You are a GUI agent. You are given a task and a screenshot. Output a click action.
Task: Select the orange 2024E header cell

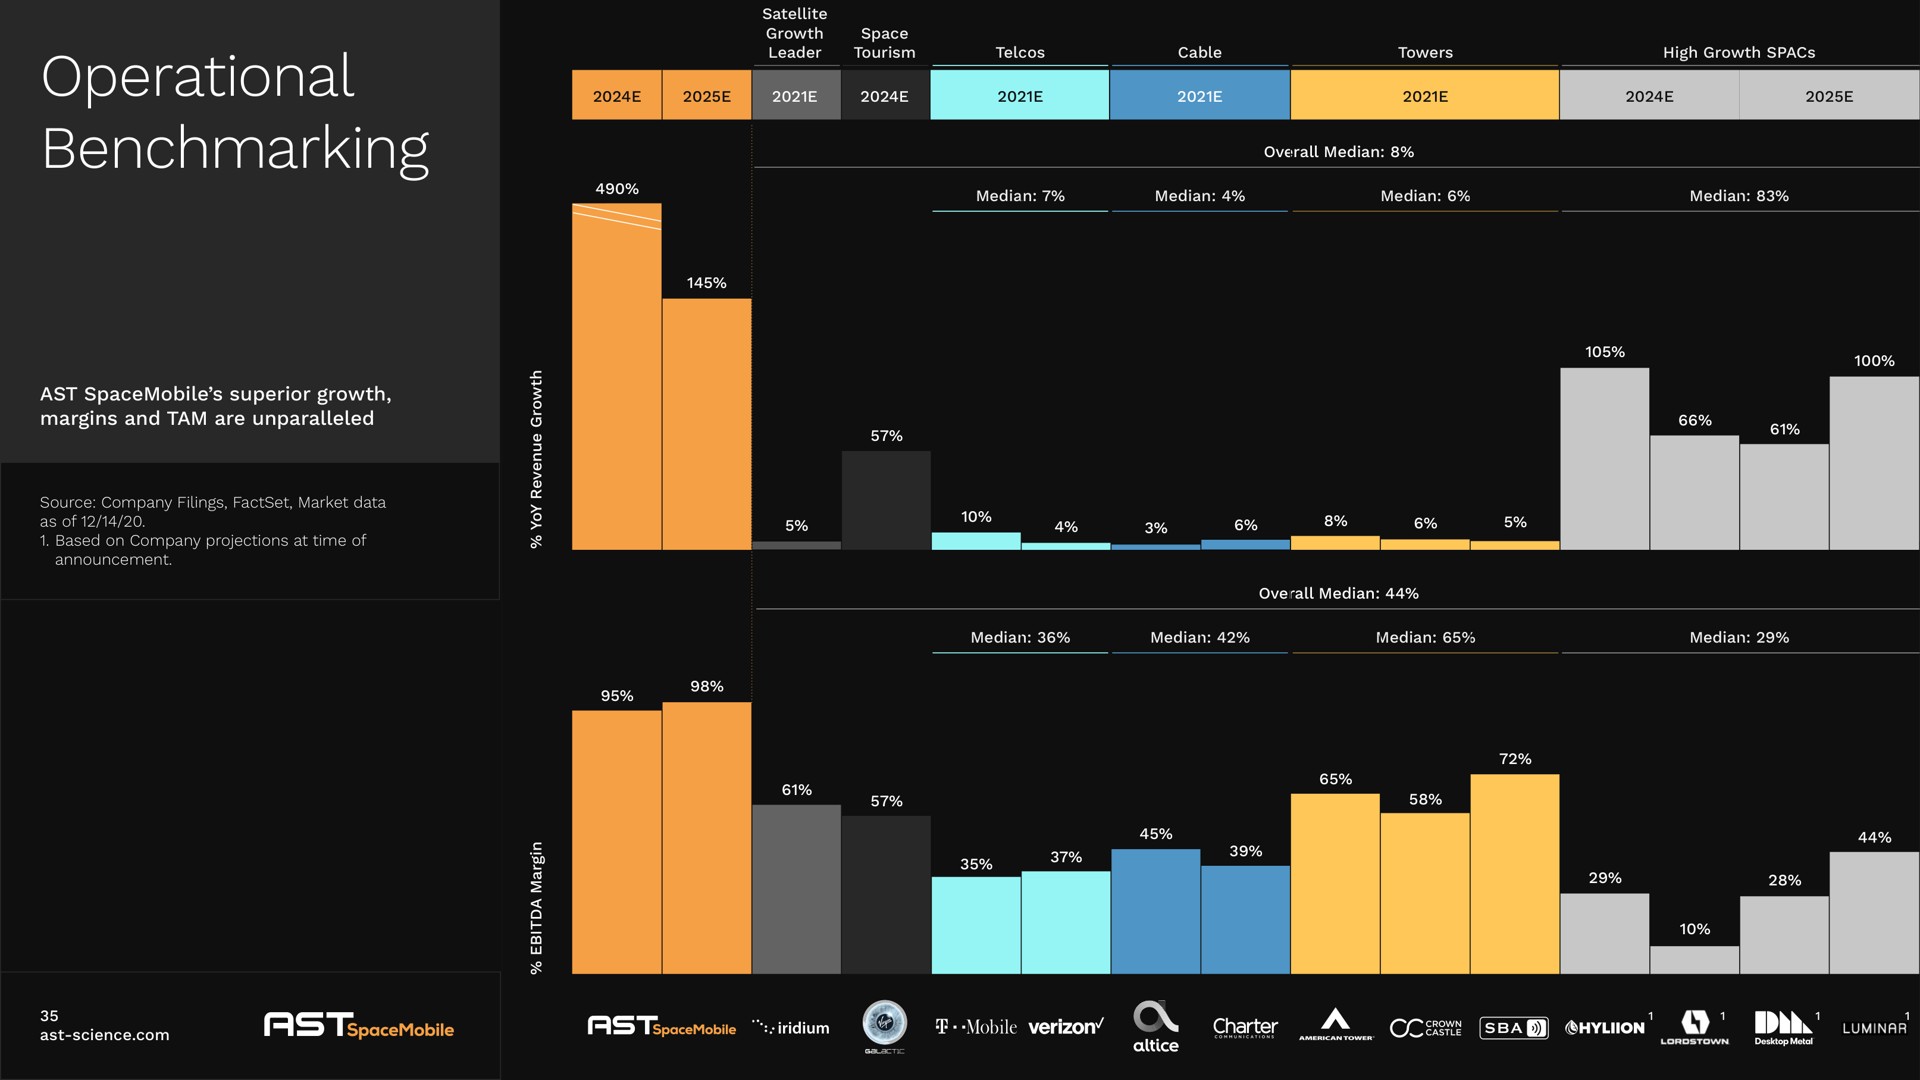click(617, 96)
